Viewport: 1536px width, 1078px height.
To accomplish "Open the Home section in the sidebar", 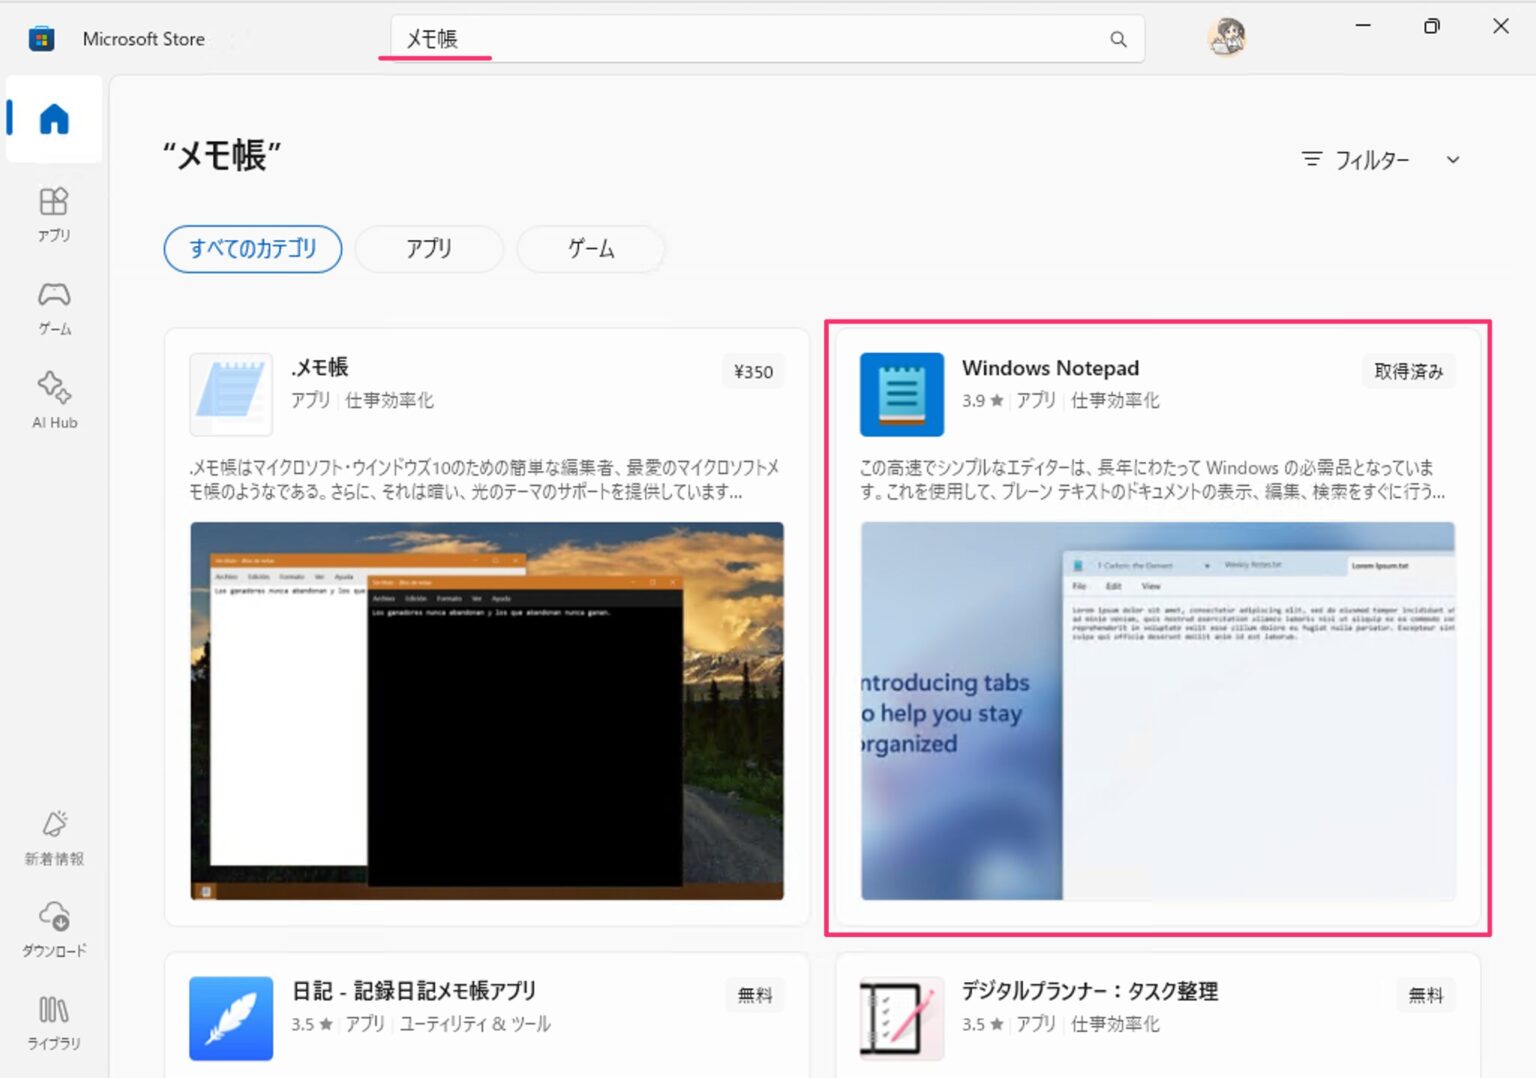I will [53, 119].
